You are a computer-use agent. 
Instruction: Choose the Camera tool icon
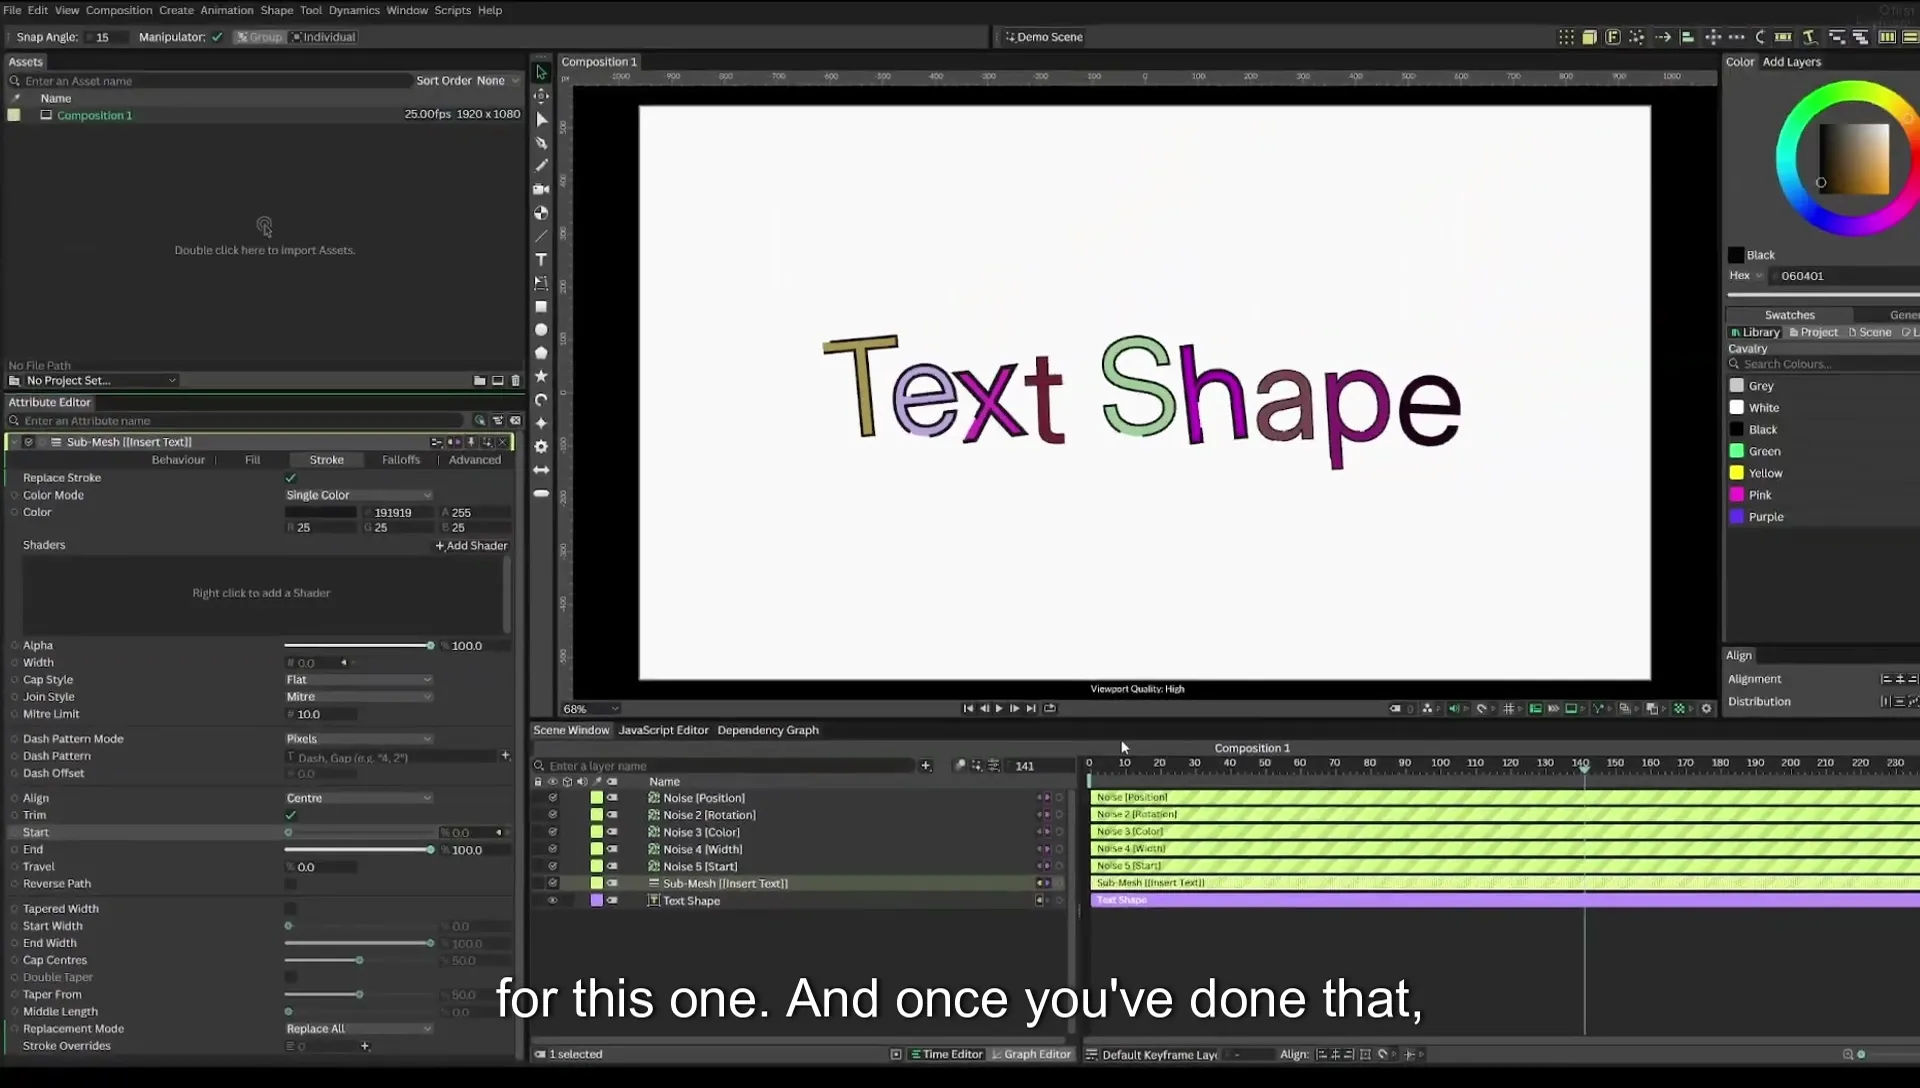541,189
